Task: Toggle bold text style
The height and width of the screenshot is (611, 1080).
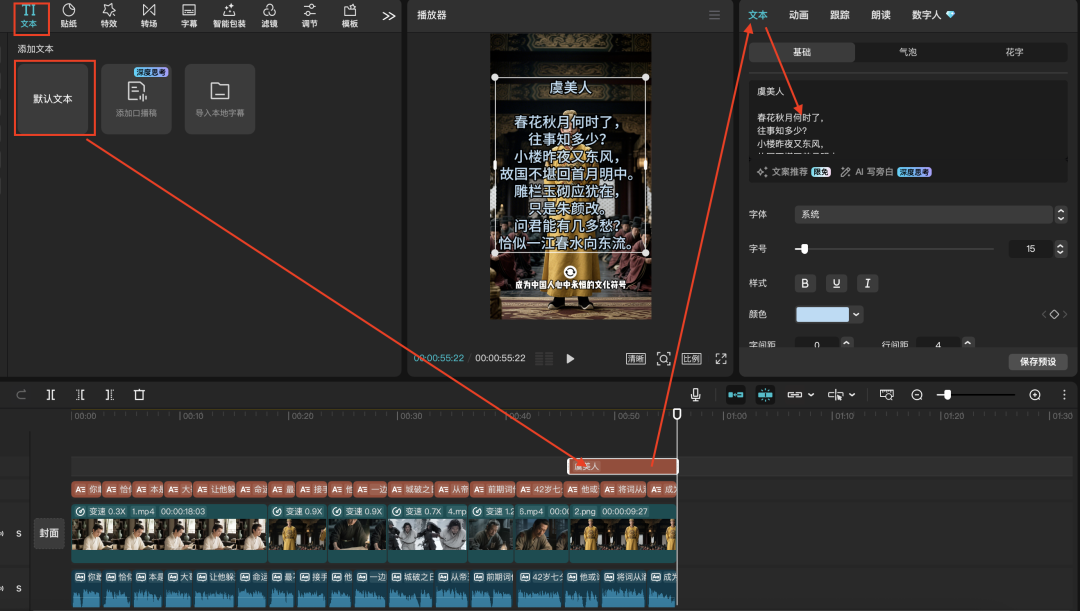Action: click(x=805, y=284)
